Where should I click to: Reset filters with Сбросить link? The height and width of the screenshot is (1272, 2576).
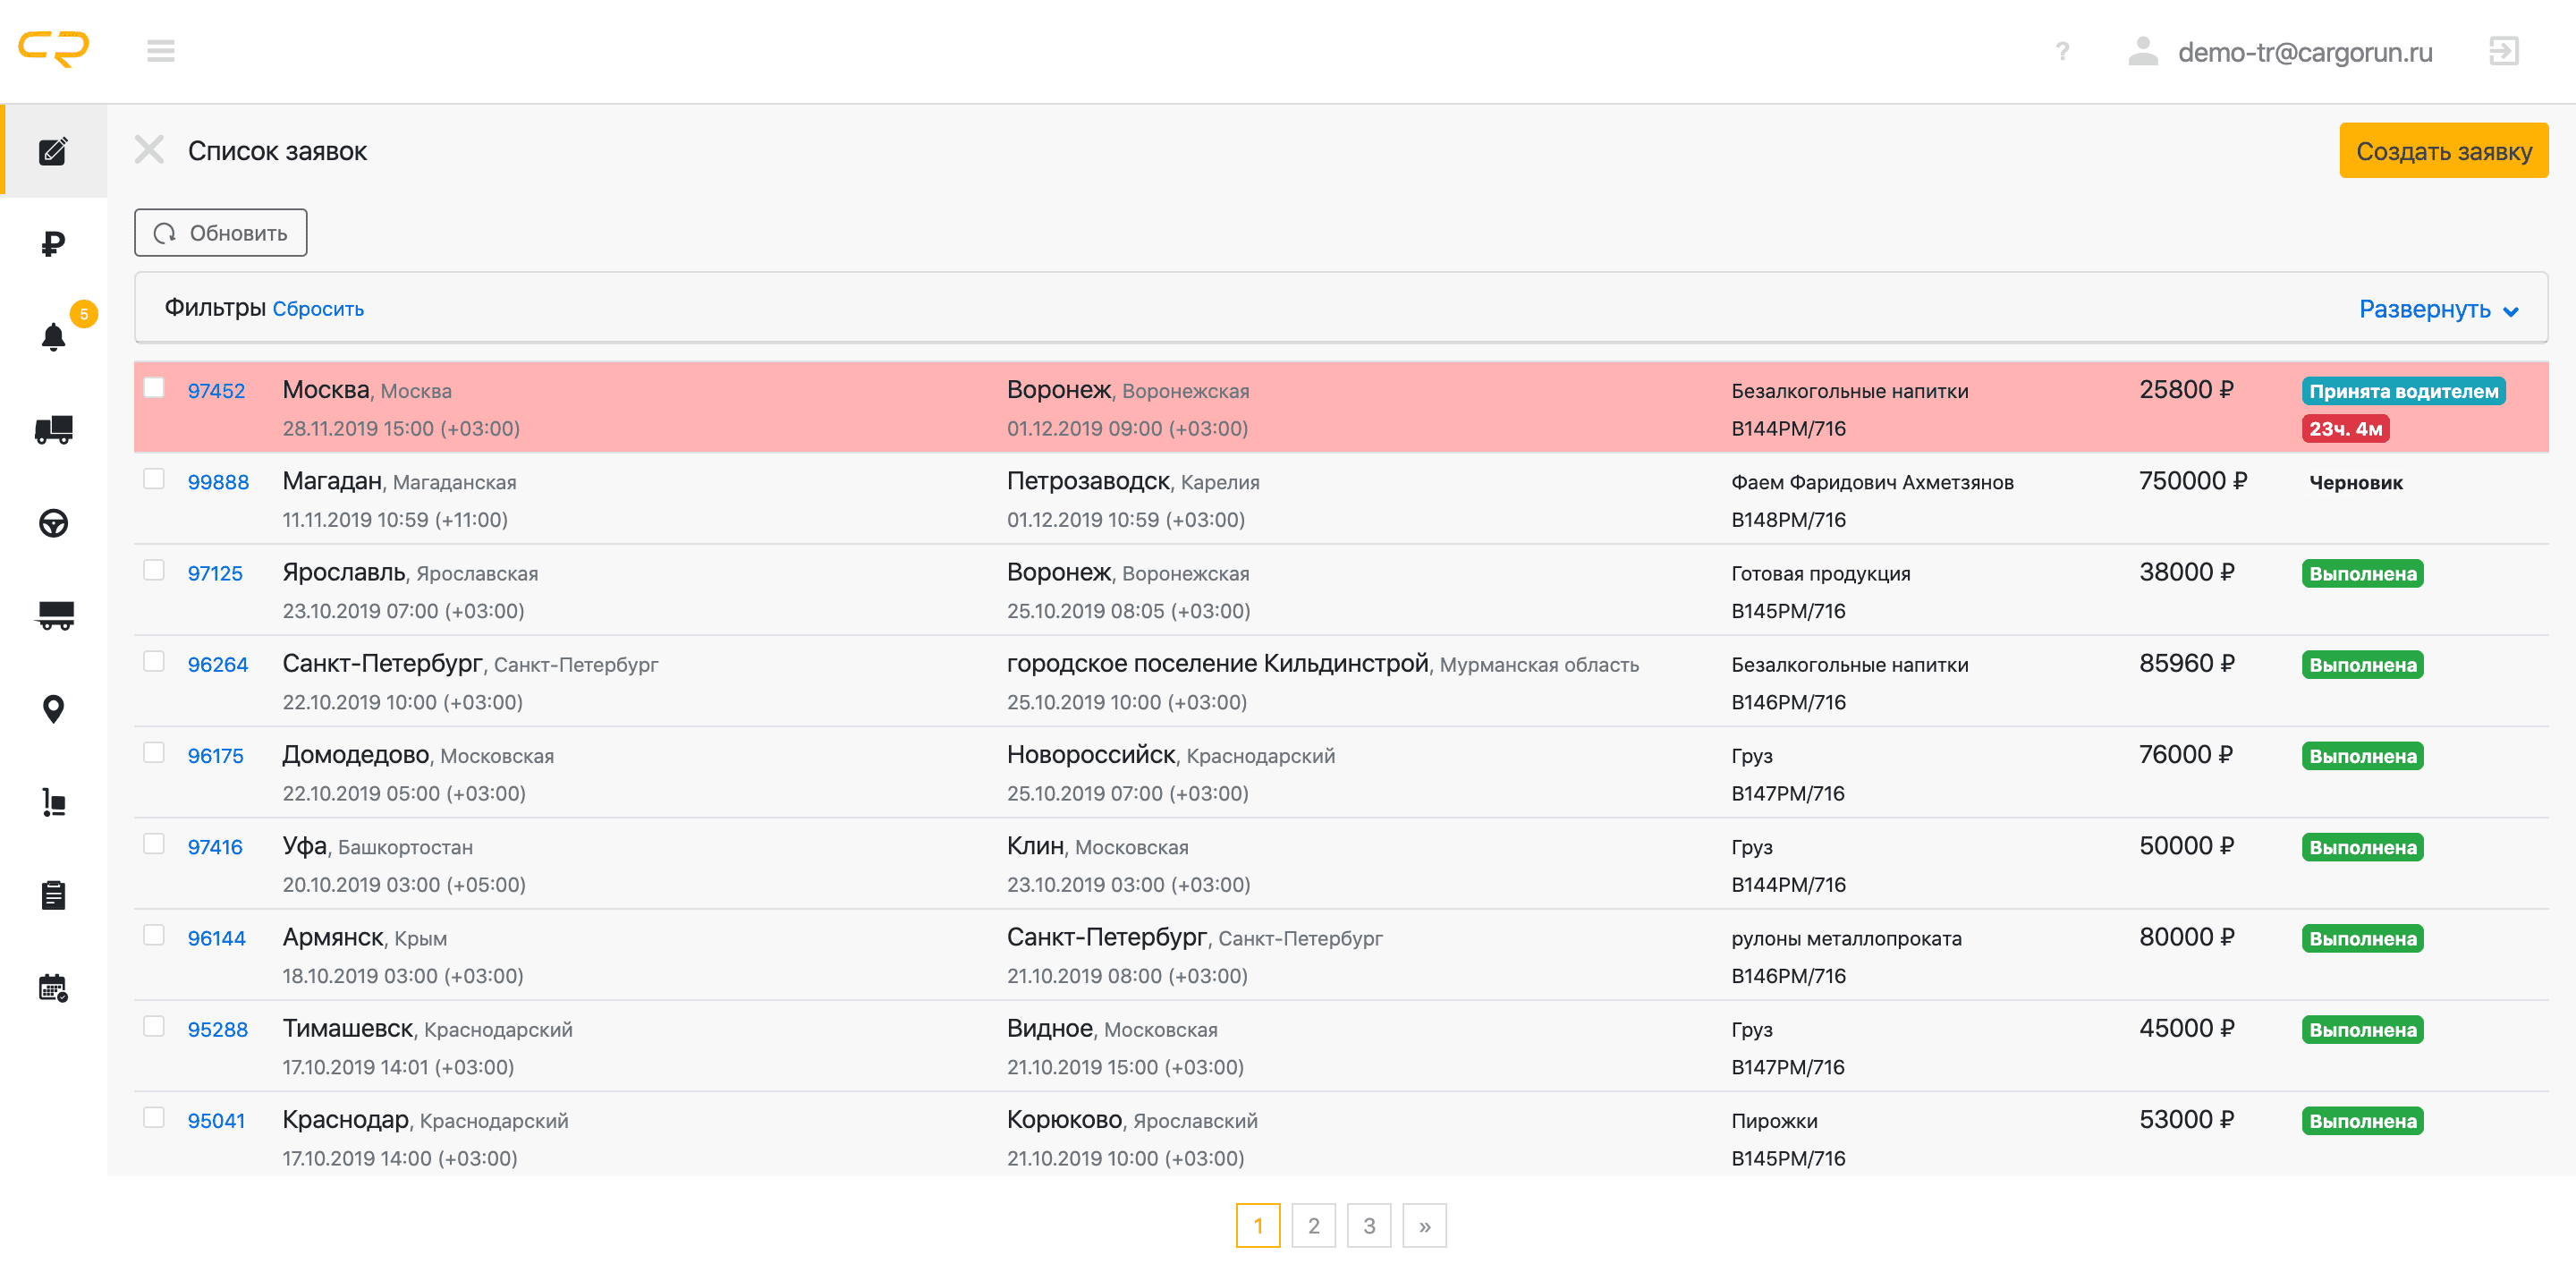pos(318,310)
